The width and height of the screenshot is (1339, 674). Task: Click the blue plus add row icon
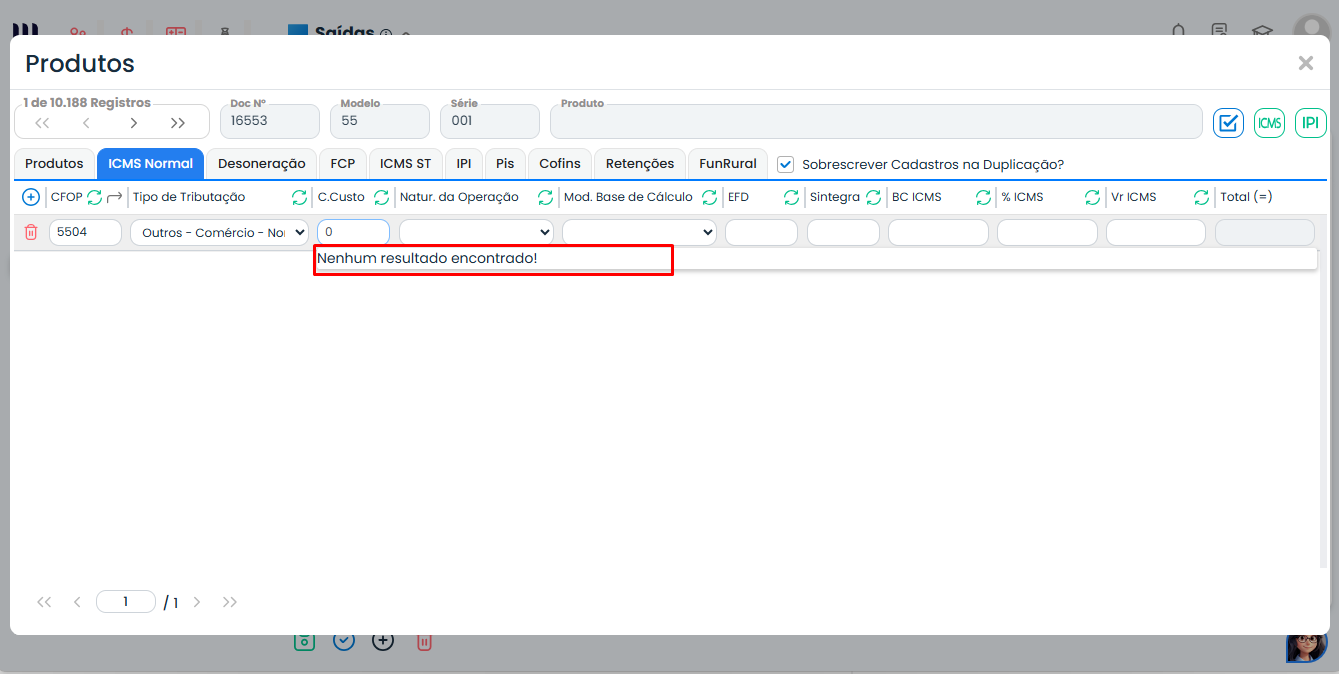(31, 197)
